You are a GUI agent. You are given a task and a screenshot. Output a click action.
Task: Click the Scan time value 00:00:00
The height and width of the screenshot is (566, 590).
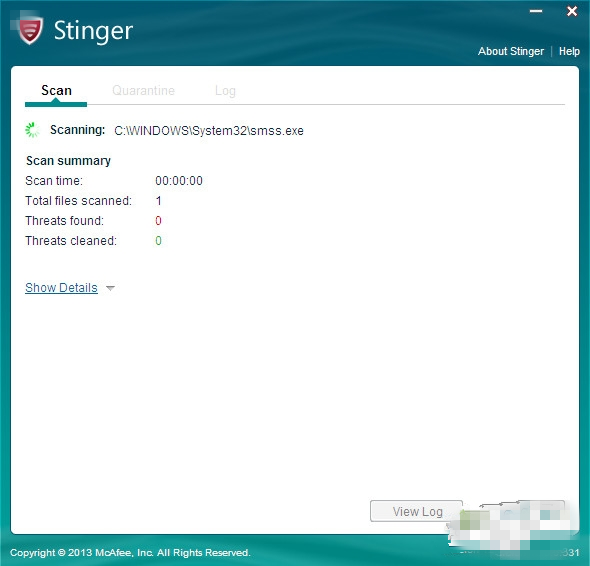179,181
